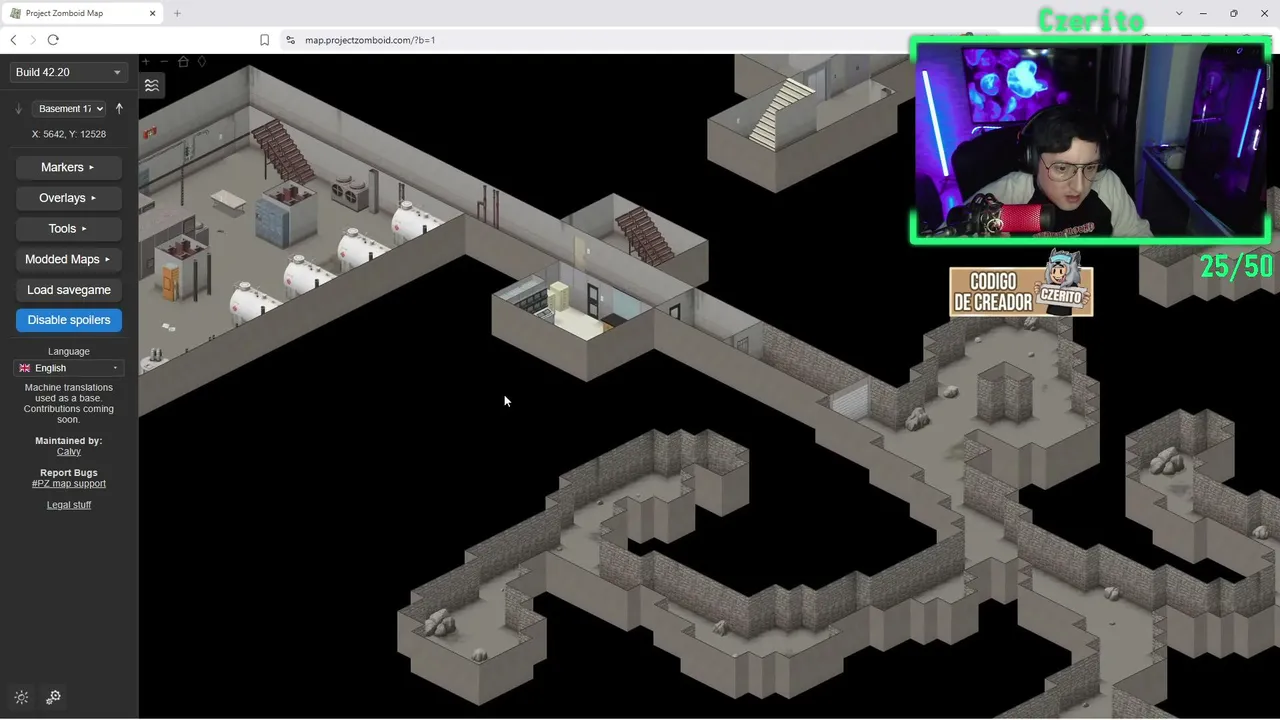Open site settings icon in address bar
This screenshot has width=1280, height=720.
[x=291, y=40]
